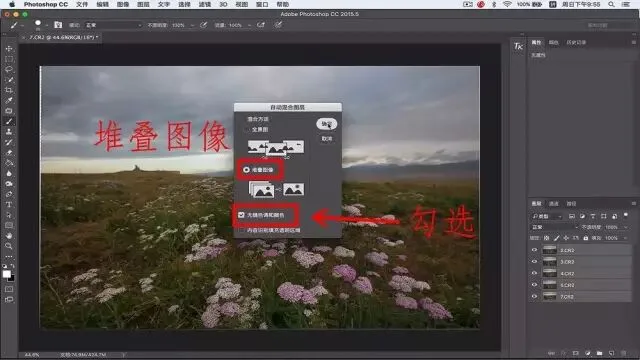Screen dimensions: 640x360
Task: Click the background color swatch
Action: click(x=11, y=278)
